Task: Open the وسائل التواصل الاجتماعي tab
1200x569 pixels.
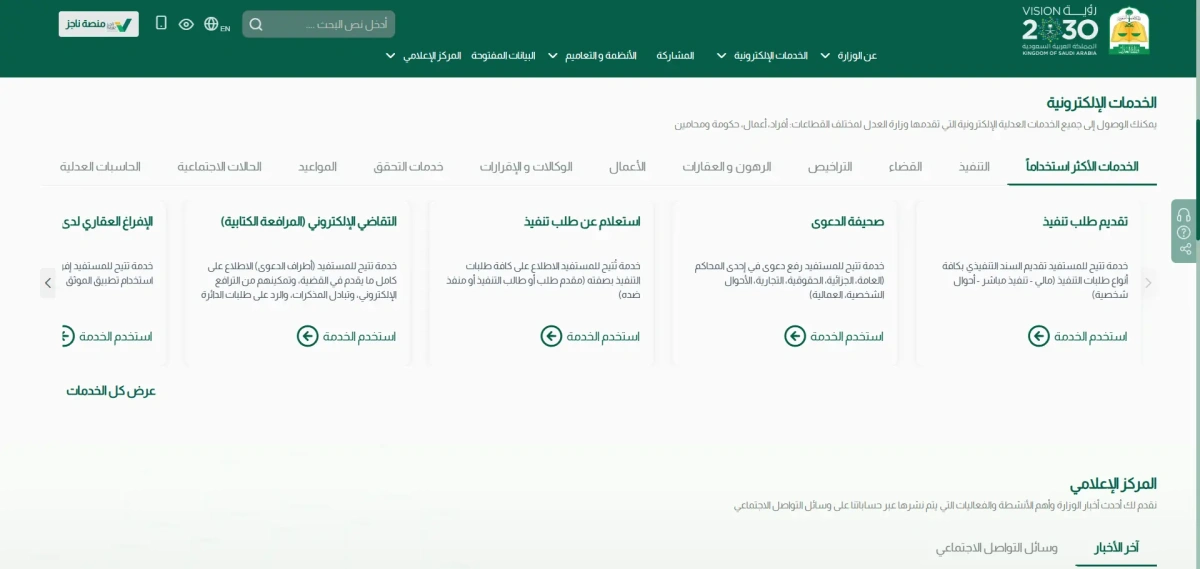Action: click(x=996, y=548)
